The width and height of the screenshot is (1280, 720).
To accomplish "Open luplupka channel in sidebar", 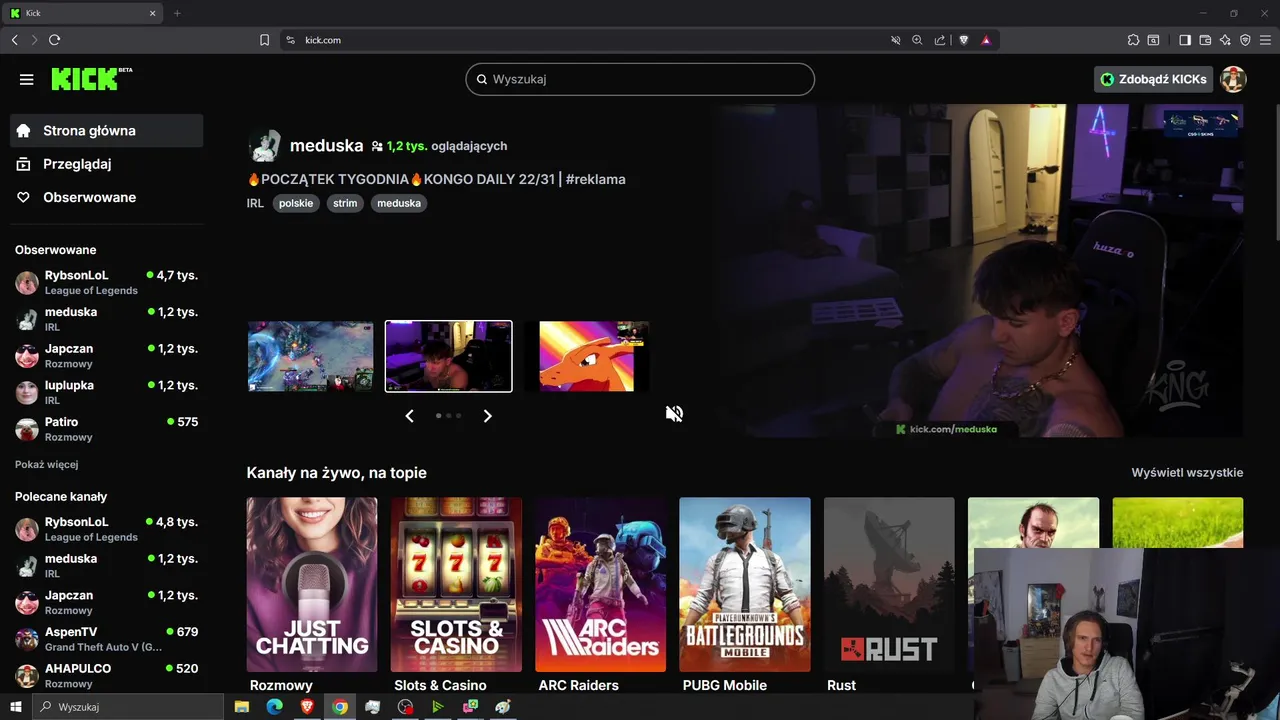I will 107,392.
